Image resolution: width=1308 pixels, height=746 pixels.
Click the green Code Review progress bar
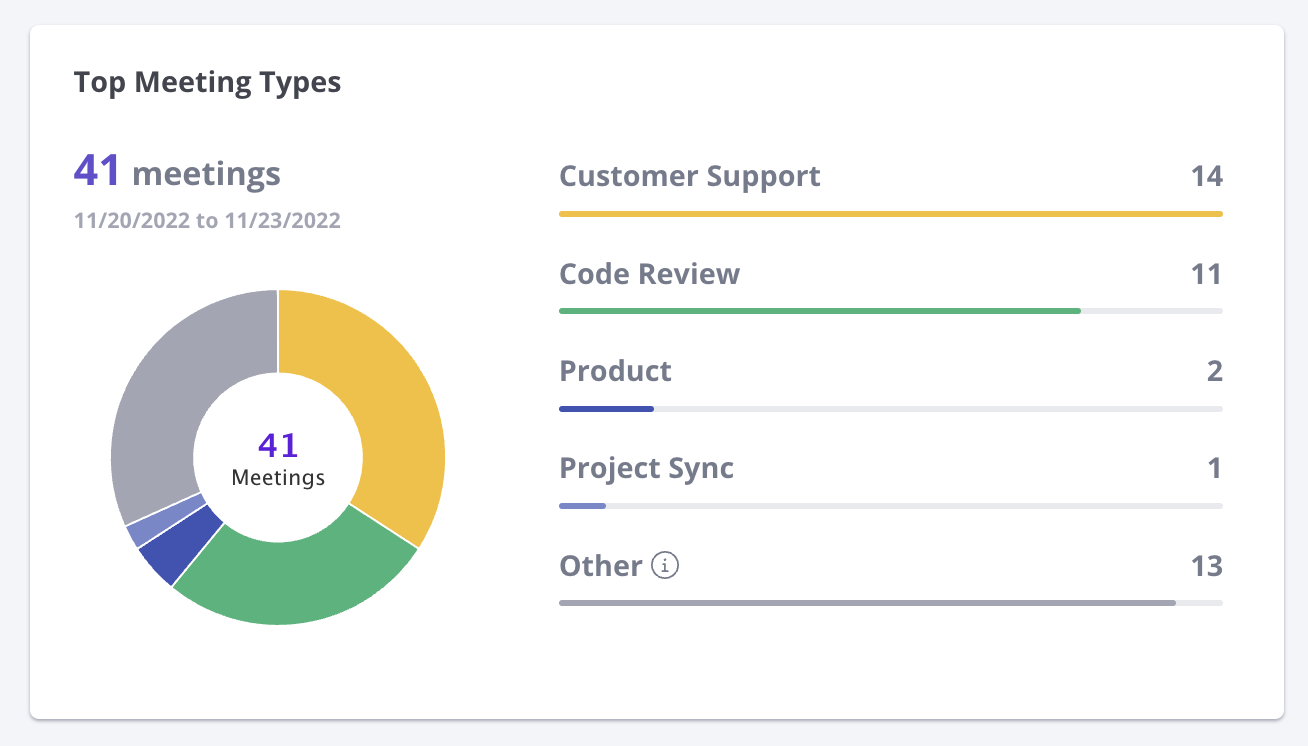[819, 311]
